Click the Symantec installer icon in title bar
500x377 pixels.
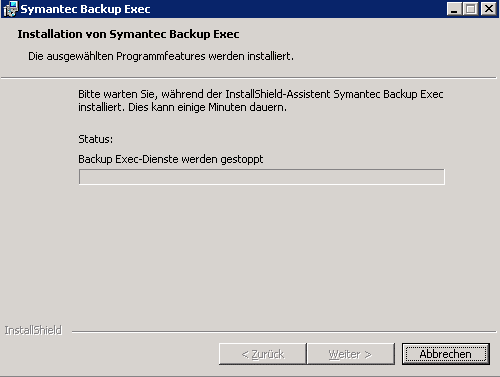(10, 9)
